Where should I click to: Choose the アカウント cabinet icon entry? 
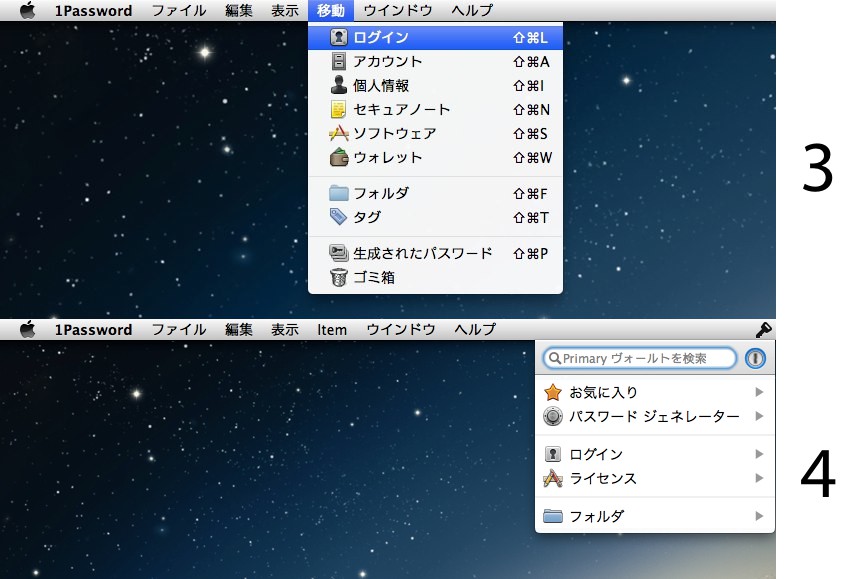(x=339, y=61)
